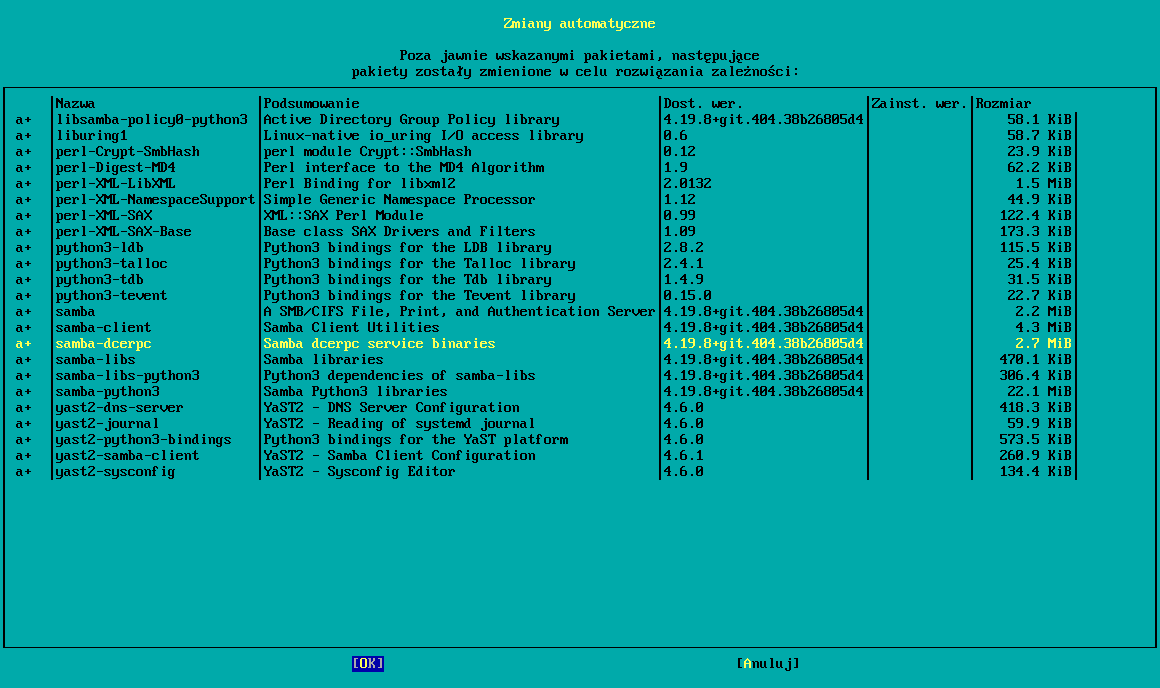
Task: Cancel with the Anuluj button
Action: [x=768, y=664]
